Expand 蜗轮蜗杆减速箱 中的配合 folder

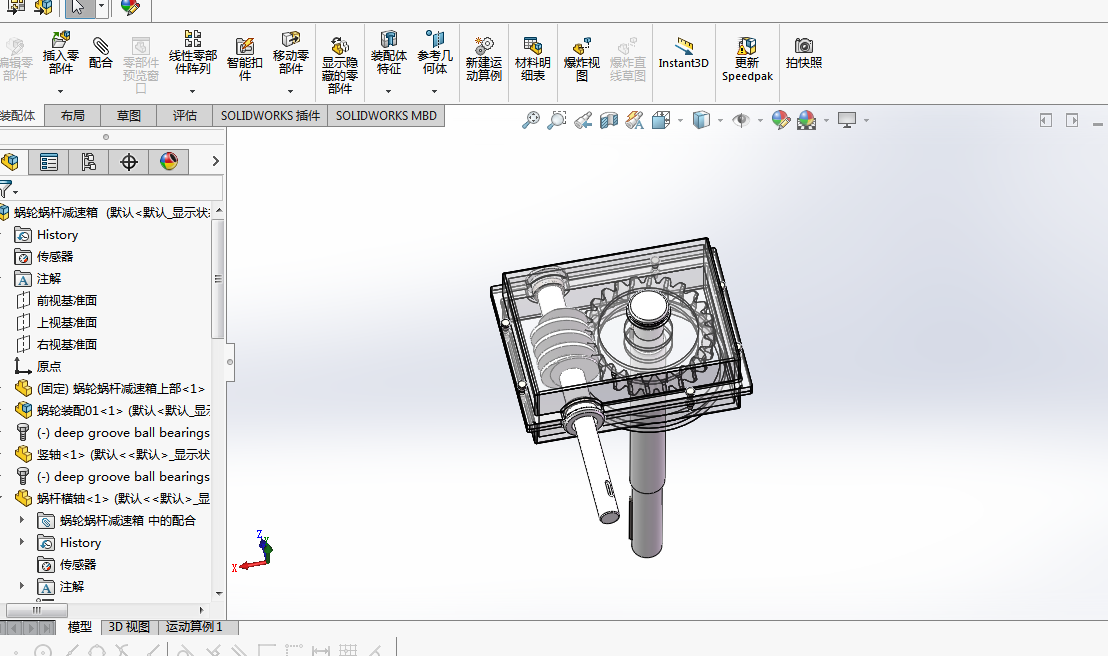click(22, 520)
